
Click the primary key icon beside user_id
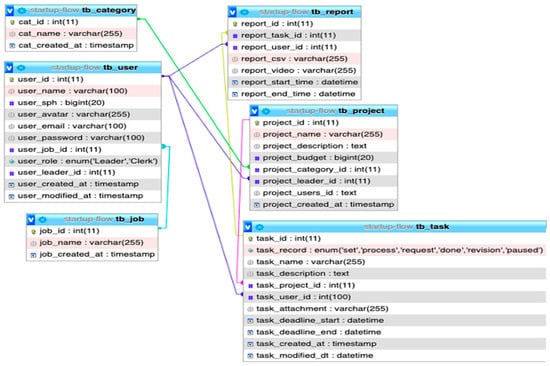click(12, 79)
